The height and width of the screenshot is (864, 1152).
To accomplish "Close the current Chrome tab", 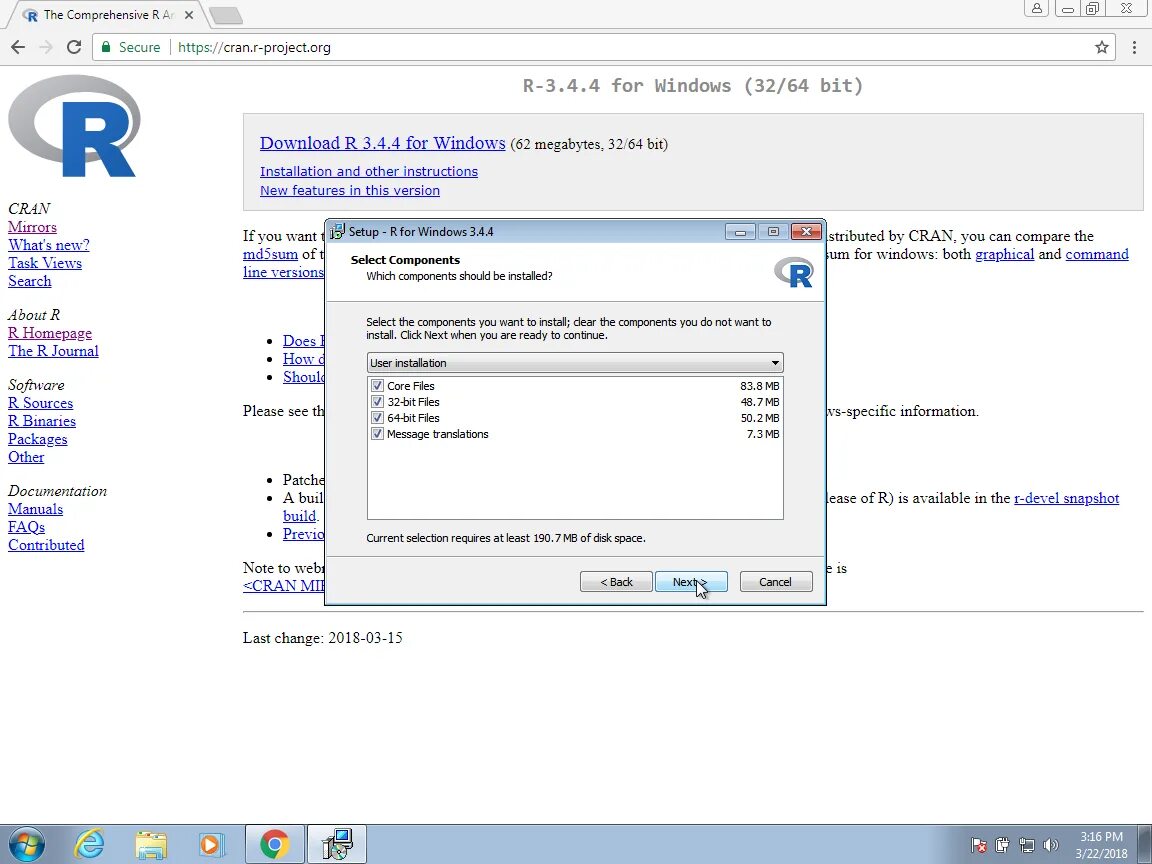I will pos(189,15).
